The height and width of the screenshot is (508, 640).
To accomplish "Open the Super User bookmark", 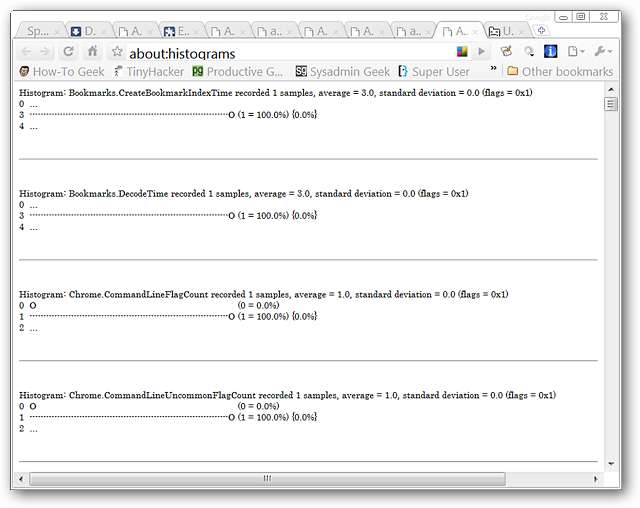I will 434,72.
